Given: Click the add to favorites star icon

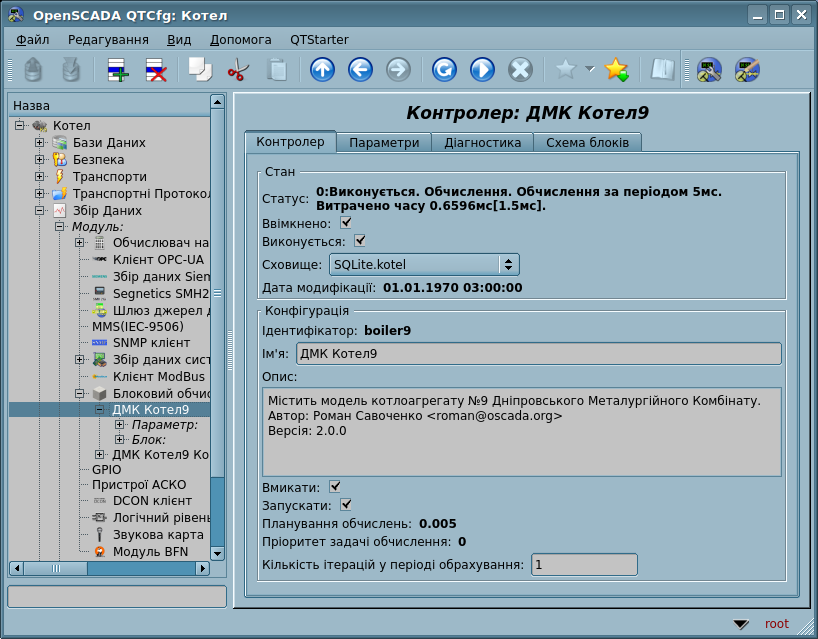Looking at the screenshot, I should pos(617,70).
